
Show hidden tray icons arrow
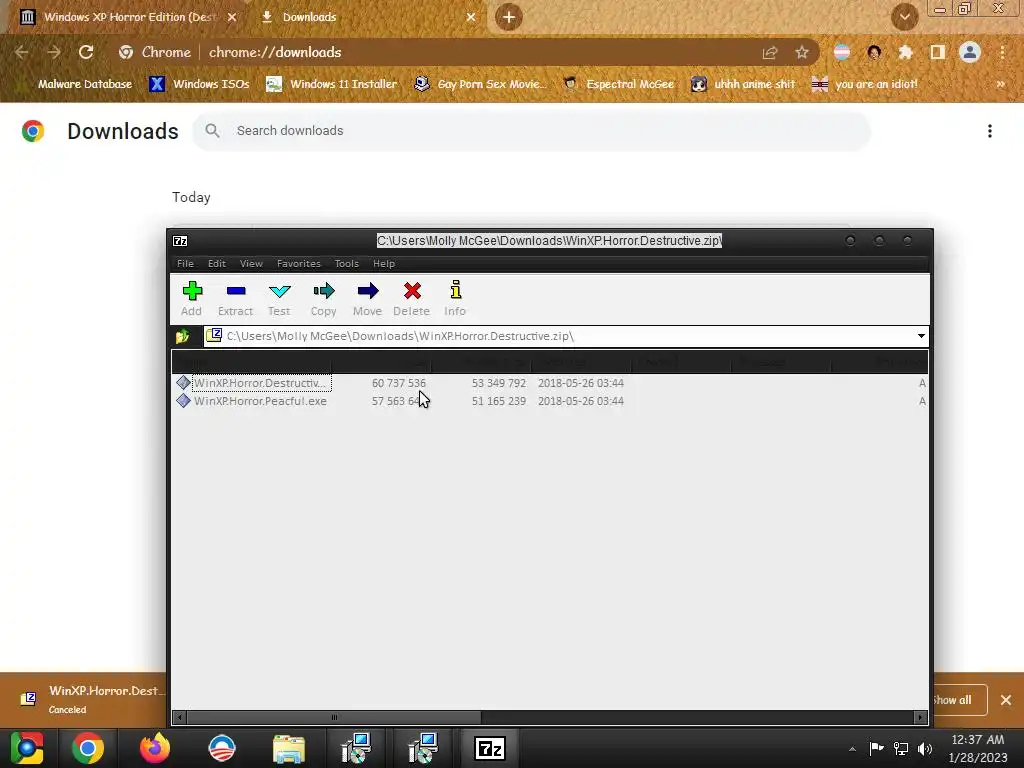coord(852,749)
